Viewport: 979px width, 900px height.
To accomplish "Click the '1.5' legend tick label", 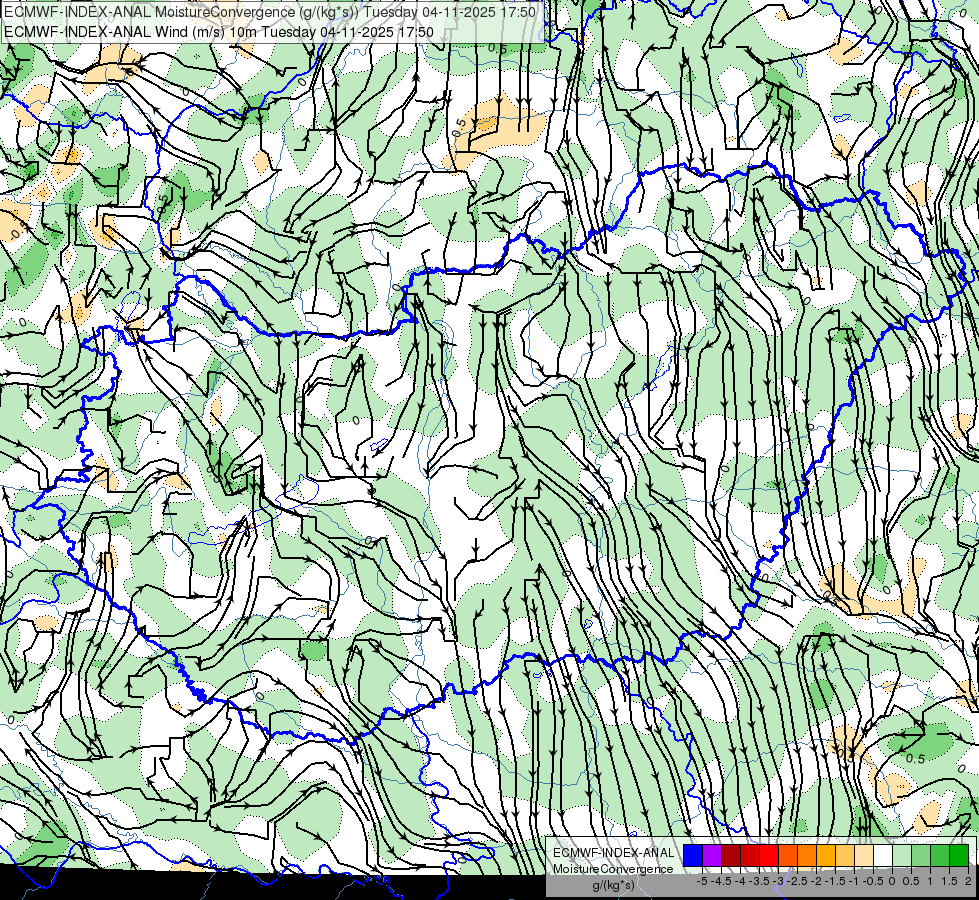I will pyautogui.click(x=950, y=881).
